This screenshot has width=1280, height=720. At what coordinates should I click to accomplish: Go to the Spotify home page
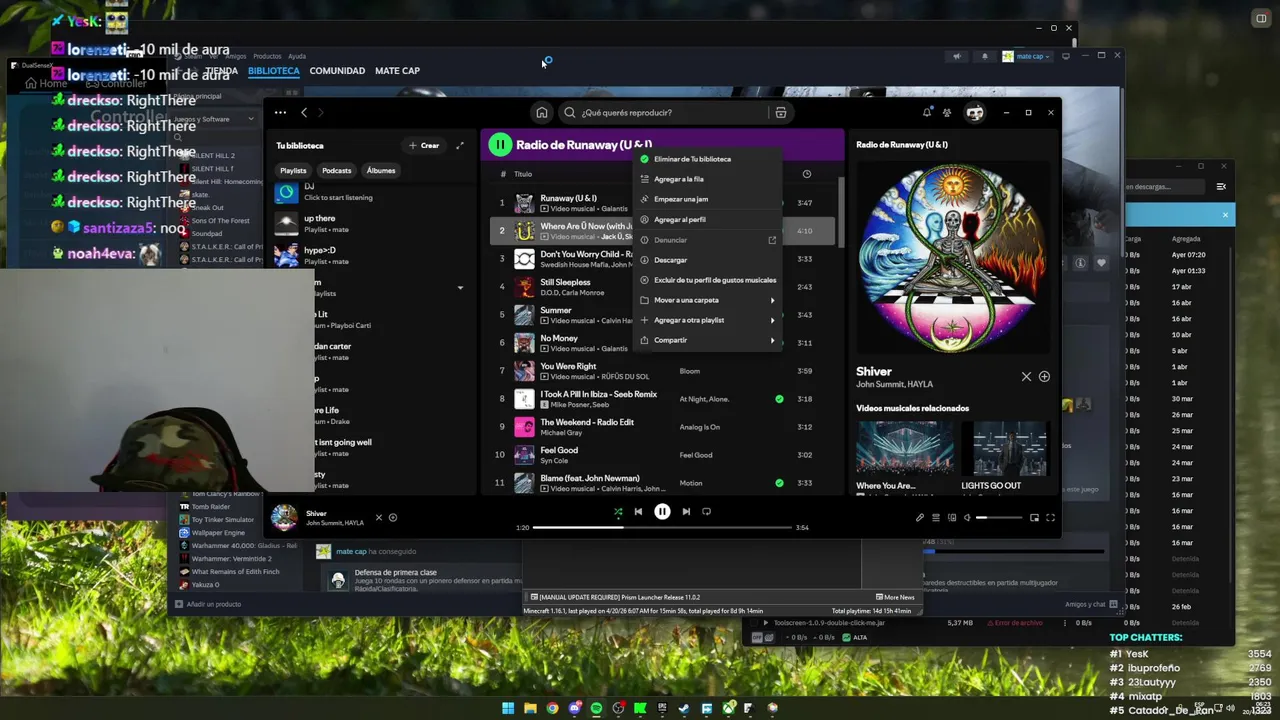coord(541,112)
